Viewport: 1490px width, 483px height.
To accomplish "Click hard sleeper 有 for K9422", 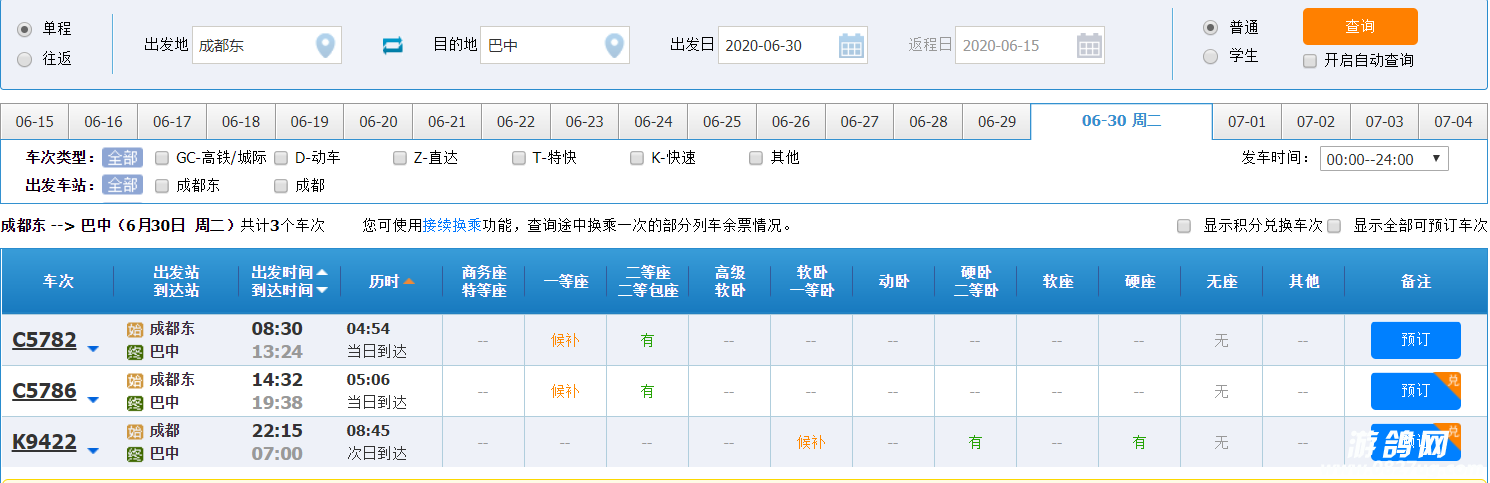I will tap(975, 442).
